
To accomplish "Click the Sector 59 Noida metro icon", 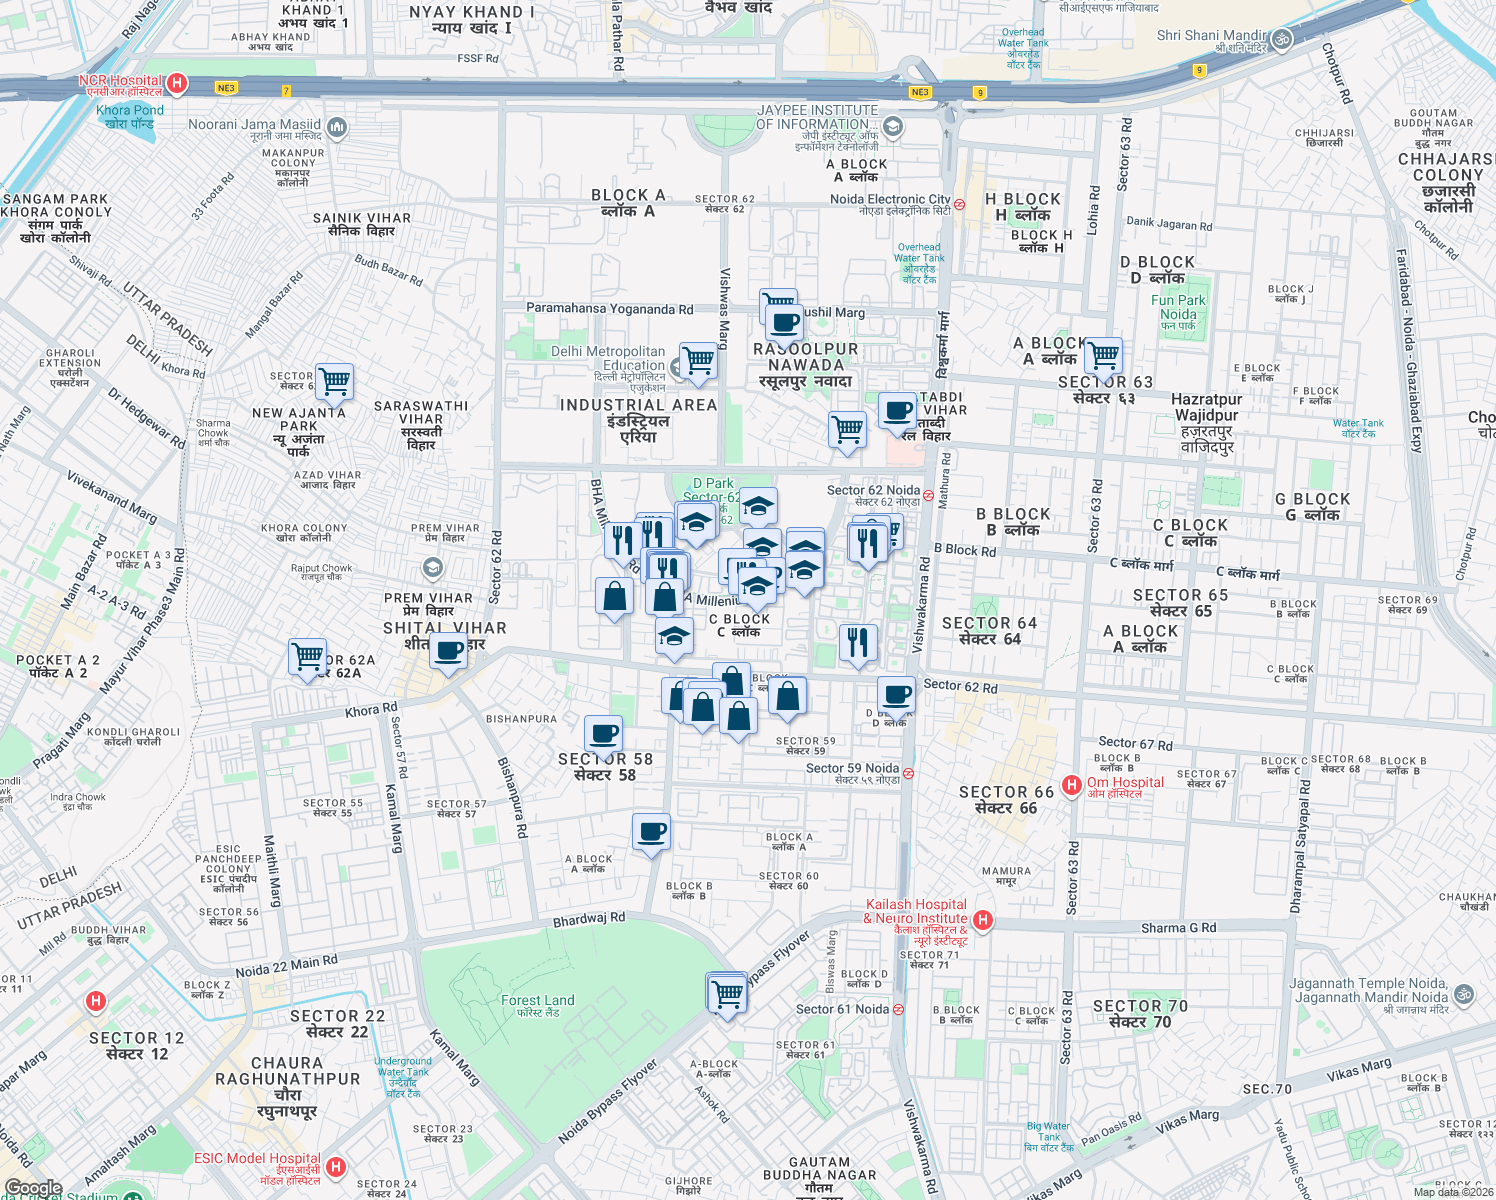I will pos(910,772).
